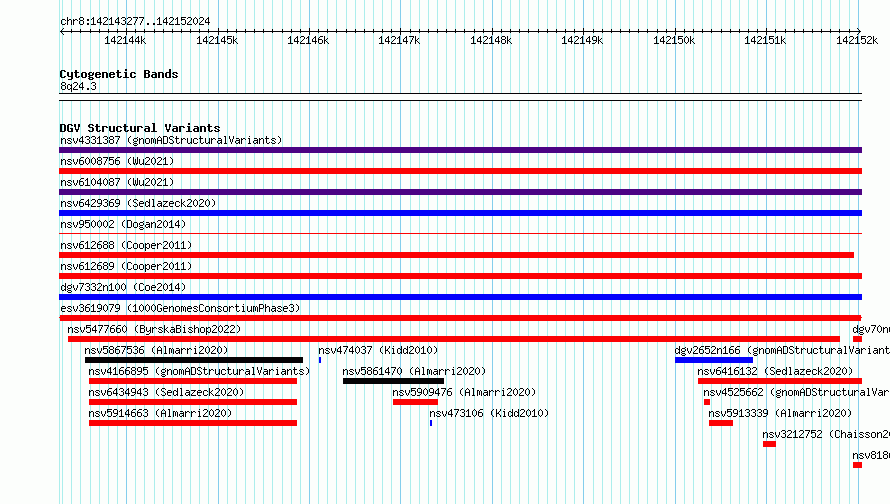Click the nsv4331387 variant bar
The image size is (890, 504).
[x=460, y=150]
